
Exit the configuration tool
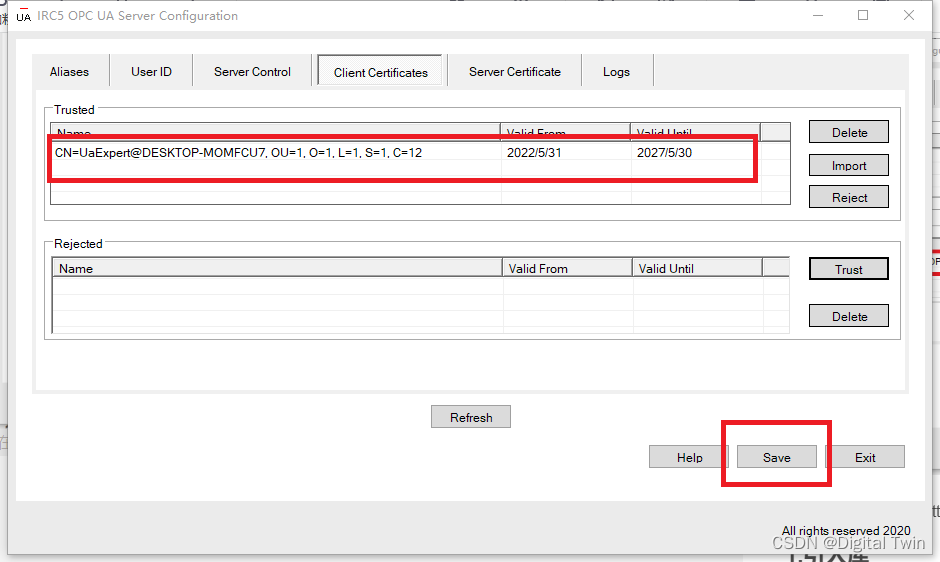pyautogui.click(x=864, y=457)
